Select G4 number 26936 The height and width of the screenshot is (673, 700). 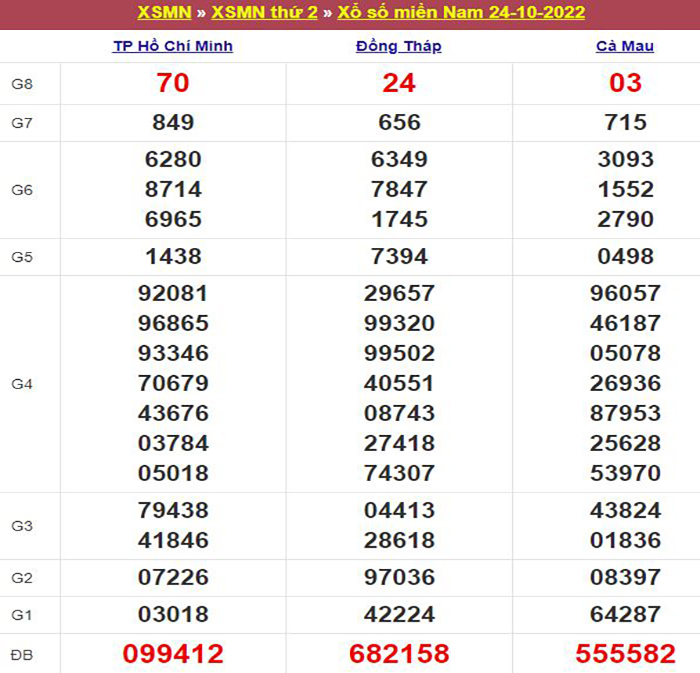(x=625, y=383)
